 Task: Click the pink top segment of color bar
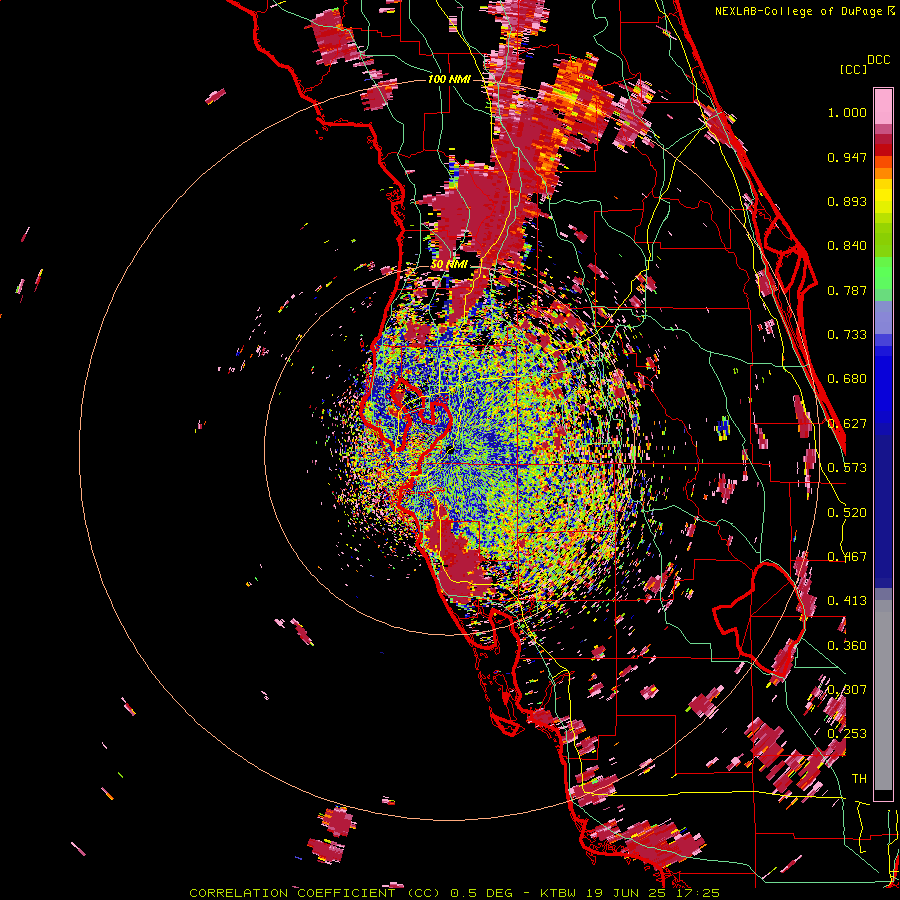coord(883,106)
